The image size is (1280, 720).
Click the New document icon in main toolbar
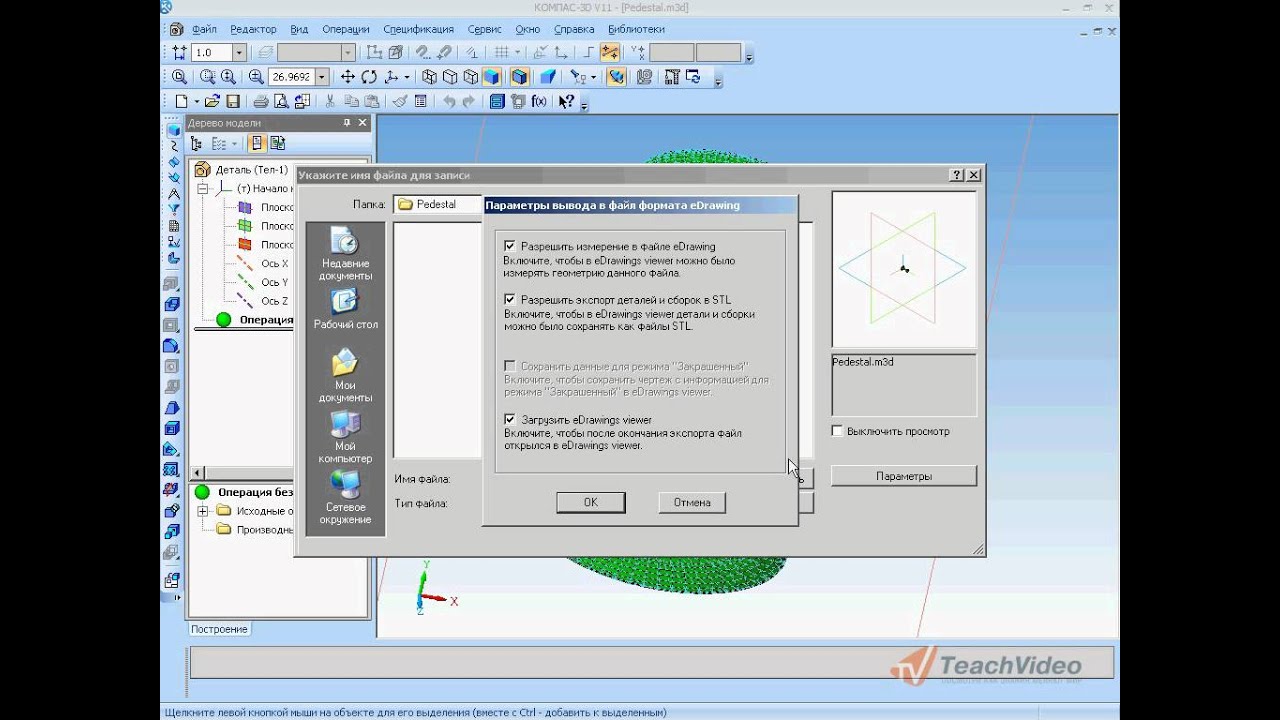(181, 101)
